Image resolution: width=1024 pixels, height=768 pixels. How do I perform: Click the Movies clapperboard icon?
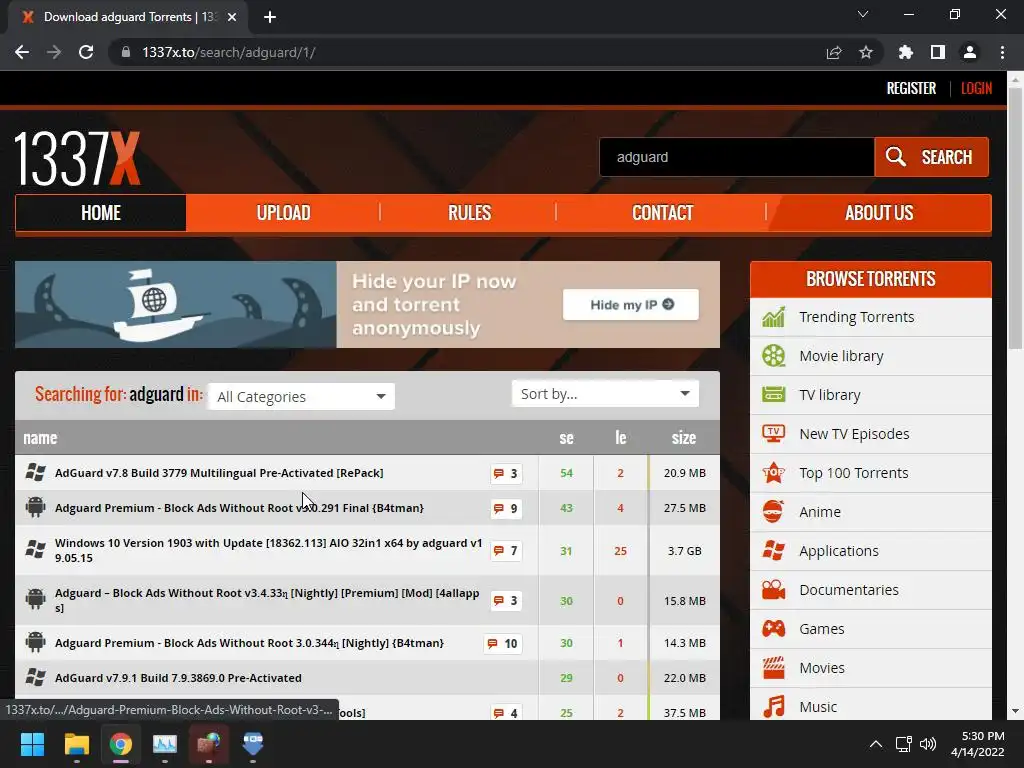click(773, 668)
